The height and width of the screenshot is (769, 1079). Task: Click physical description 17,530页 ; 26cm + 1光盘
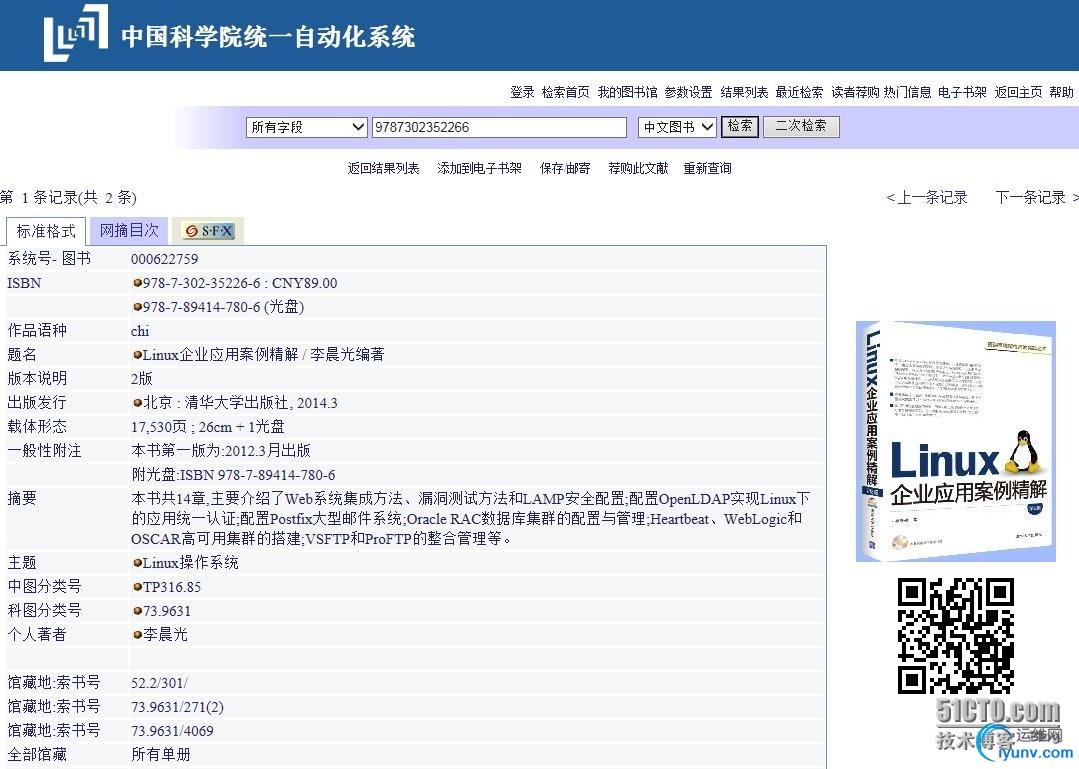[208, 426]
